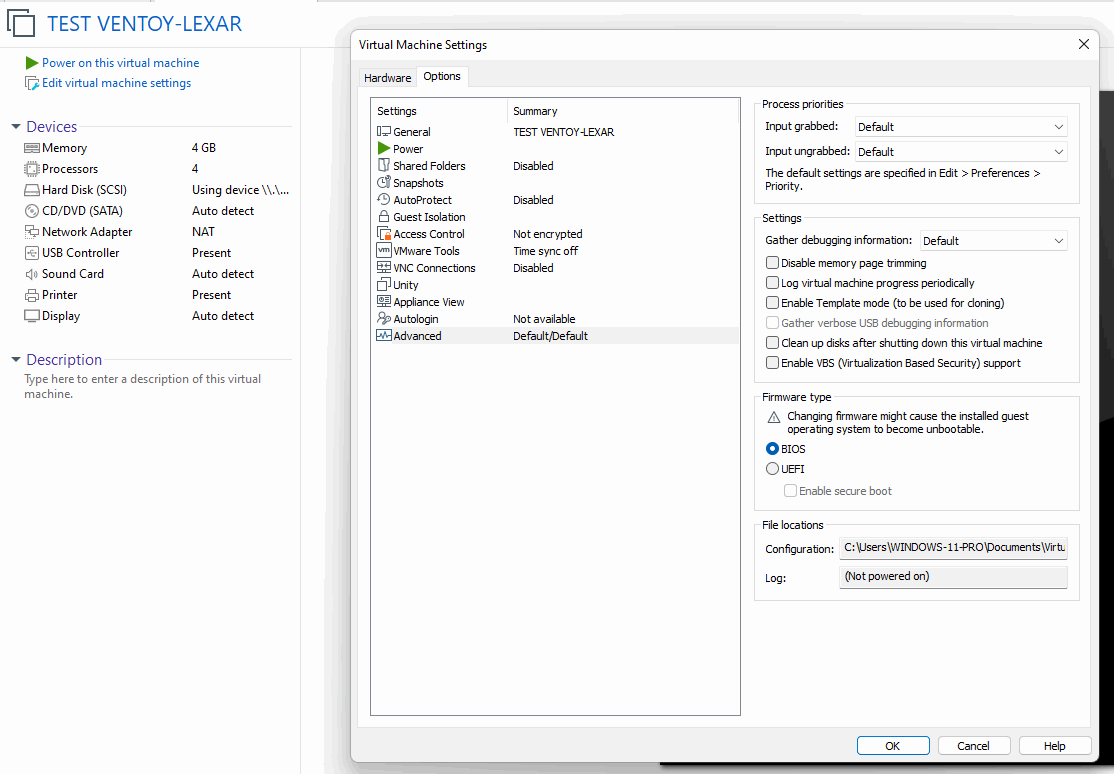Close the Virtual Machine Settings dialog
Screen dimensions: 1114x774
pyautogui.click(x=1083, y=44)
